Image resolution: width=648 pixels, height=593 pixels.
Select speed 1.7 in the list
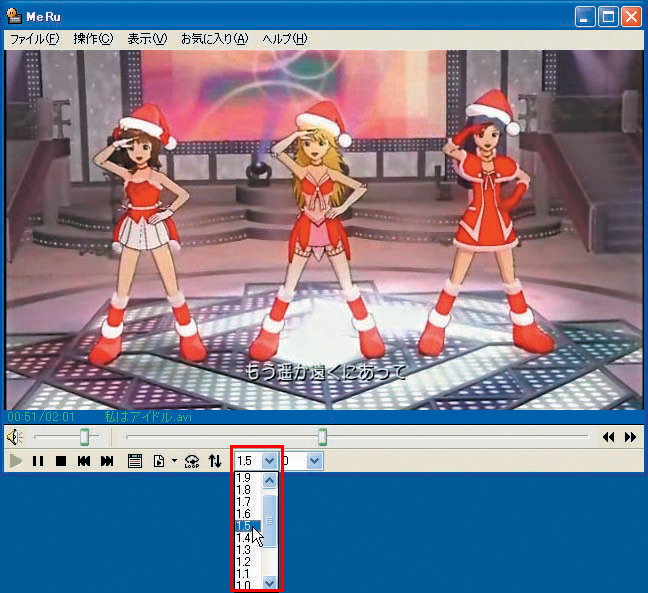(248, 502)
